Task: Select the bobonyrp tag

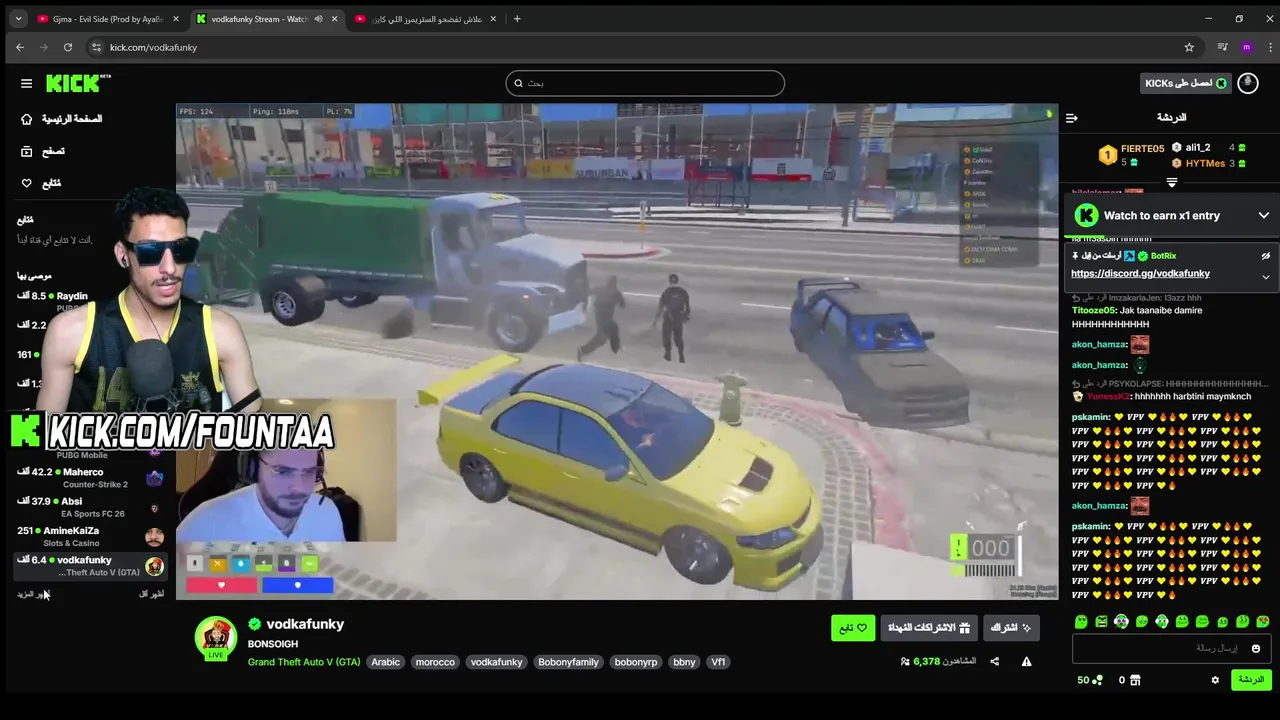Action: pyautogui.click(x=636, y=662)
